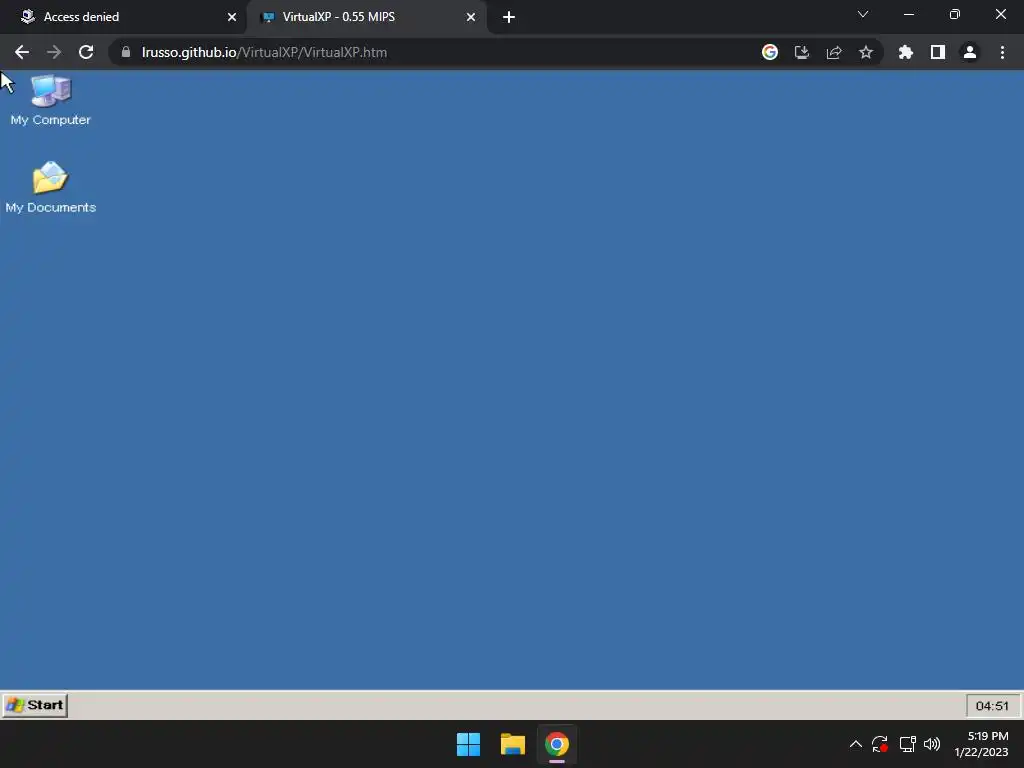Open the Extensions puzzle icon
The height and width of the screenshot is (768, 1024).
pos(906,52)
